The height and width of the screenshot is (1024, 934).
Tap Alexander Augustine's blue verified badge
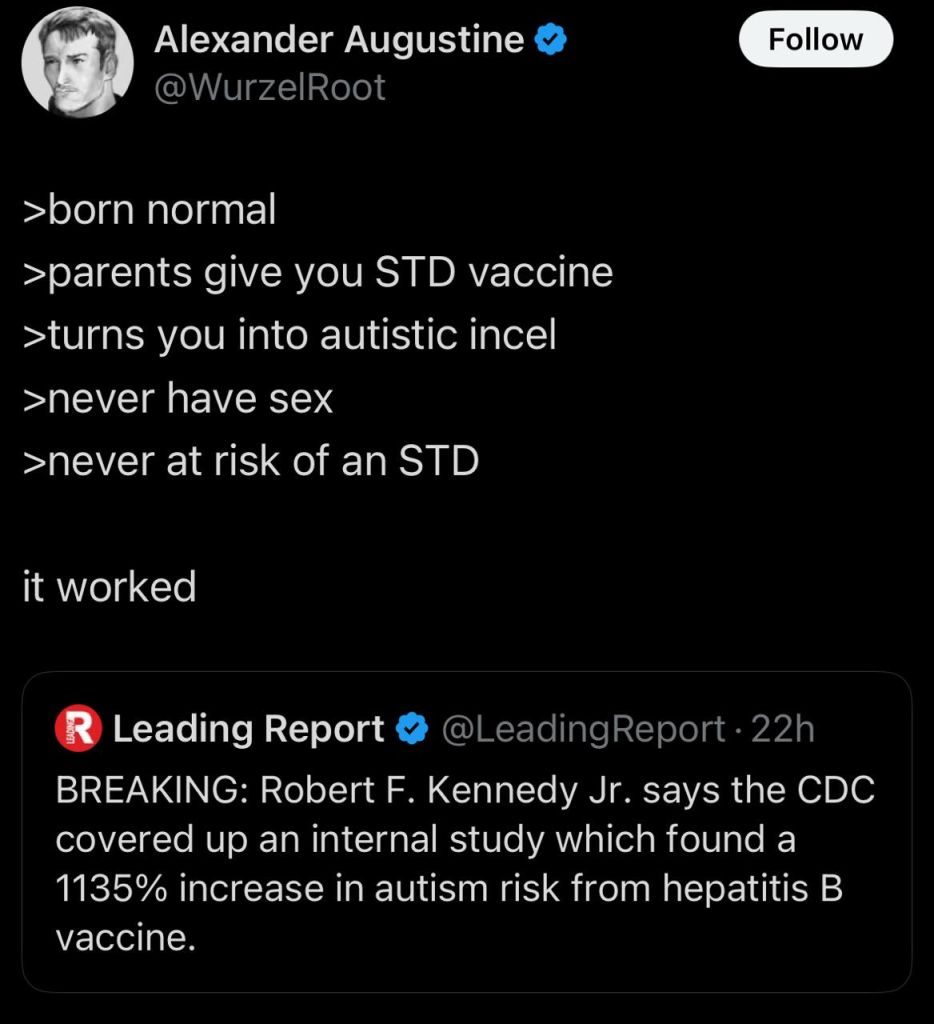pyautogui.click(x=551, y=40)
